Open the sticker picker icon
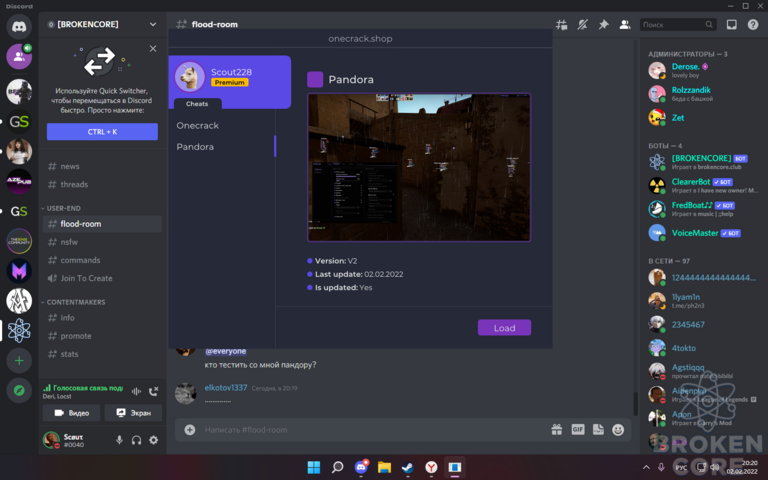This screenshot has width=768, height=480. [598, 430]
